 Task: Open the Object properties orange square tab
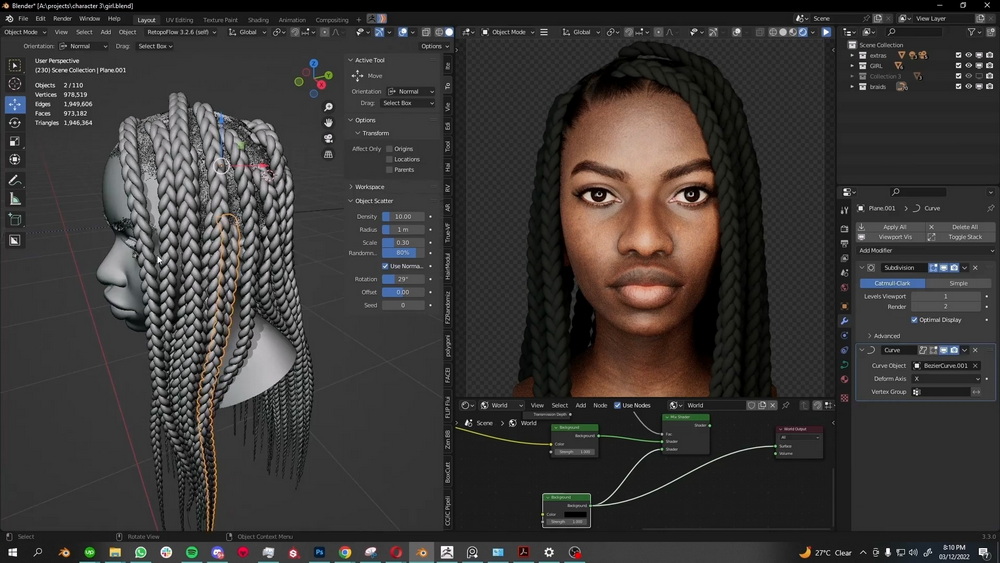tap(844, 306)
